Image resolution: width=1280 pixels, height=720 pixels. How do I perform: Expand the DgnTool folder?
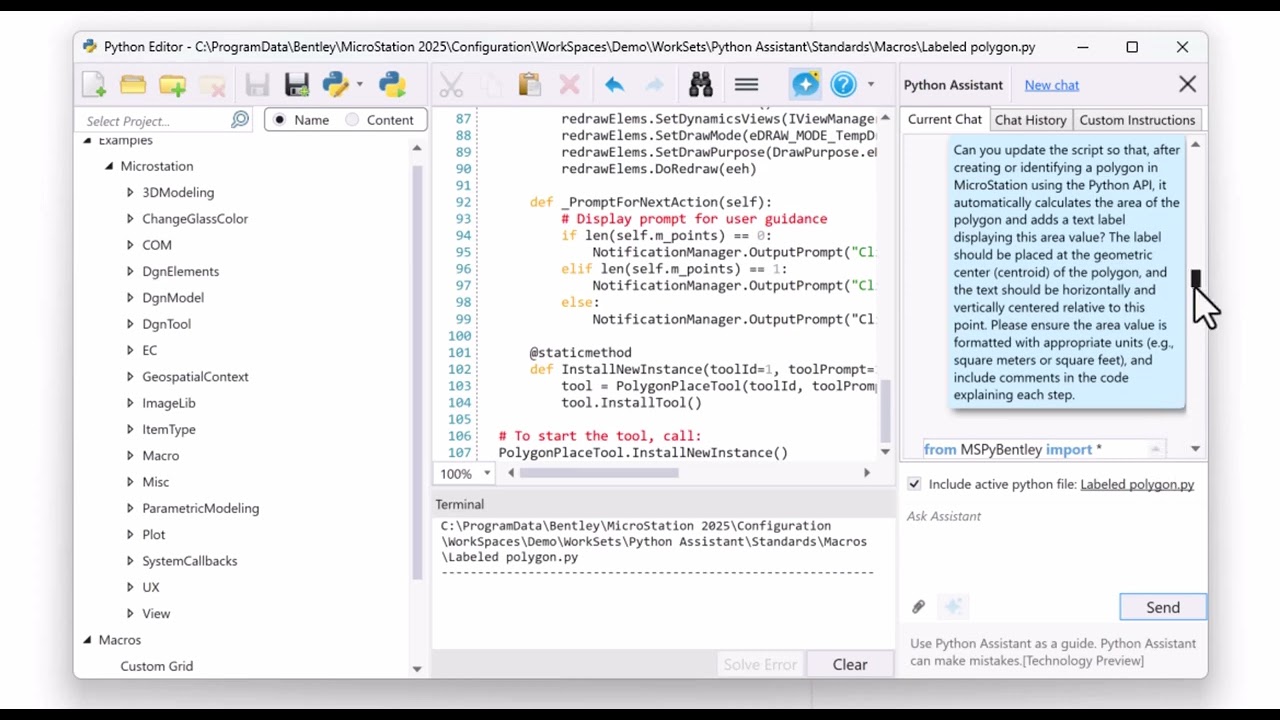[x=130, y=324]
